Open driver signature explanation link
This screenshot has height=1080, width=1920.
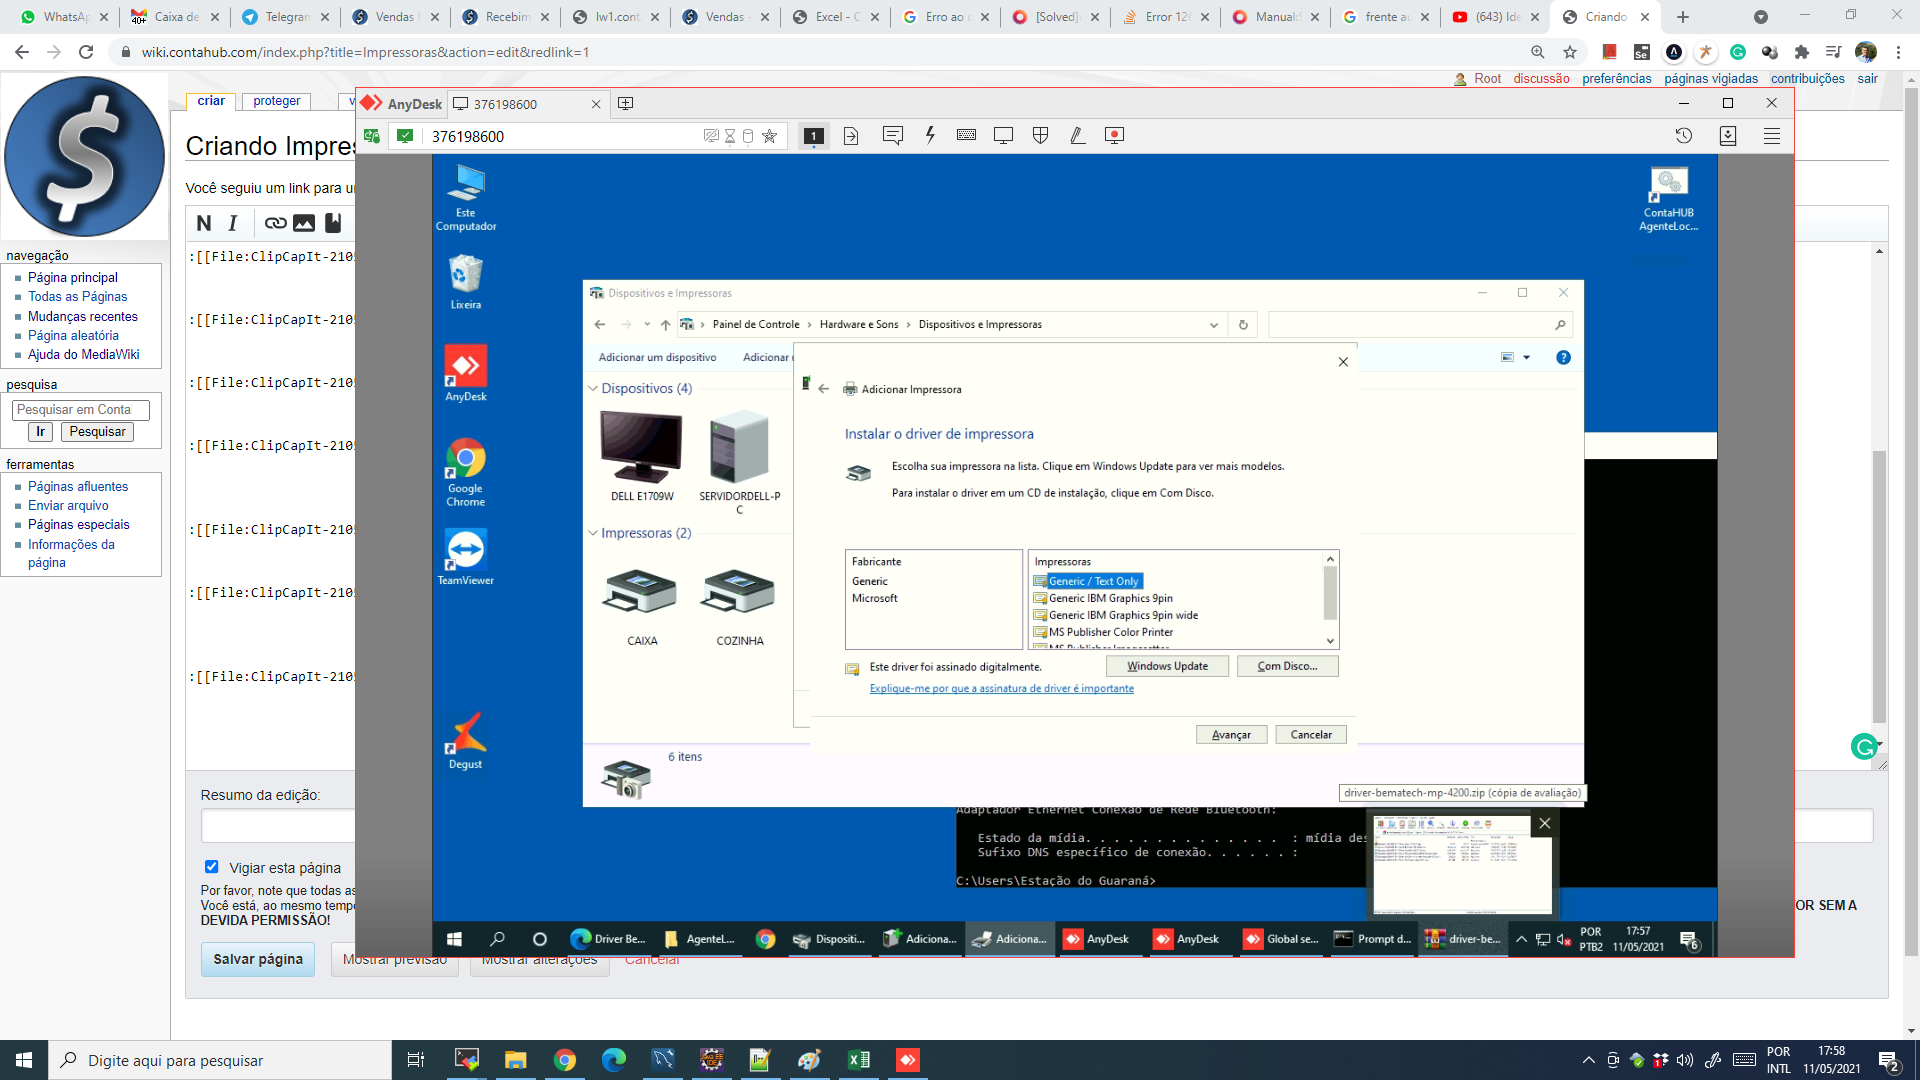point(1001,688)
